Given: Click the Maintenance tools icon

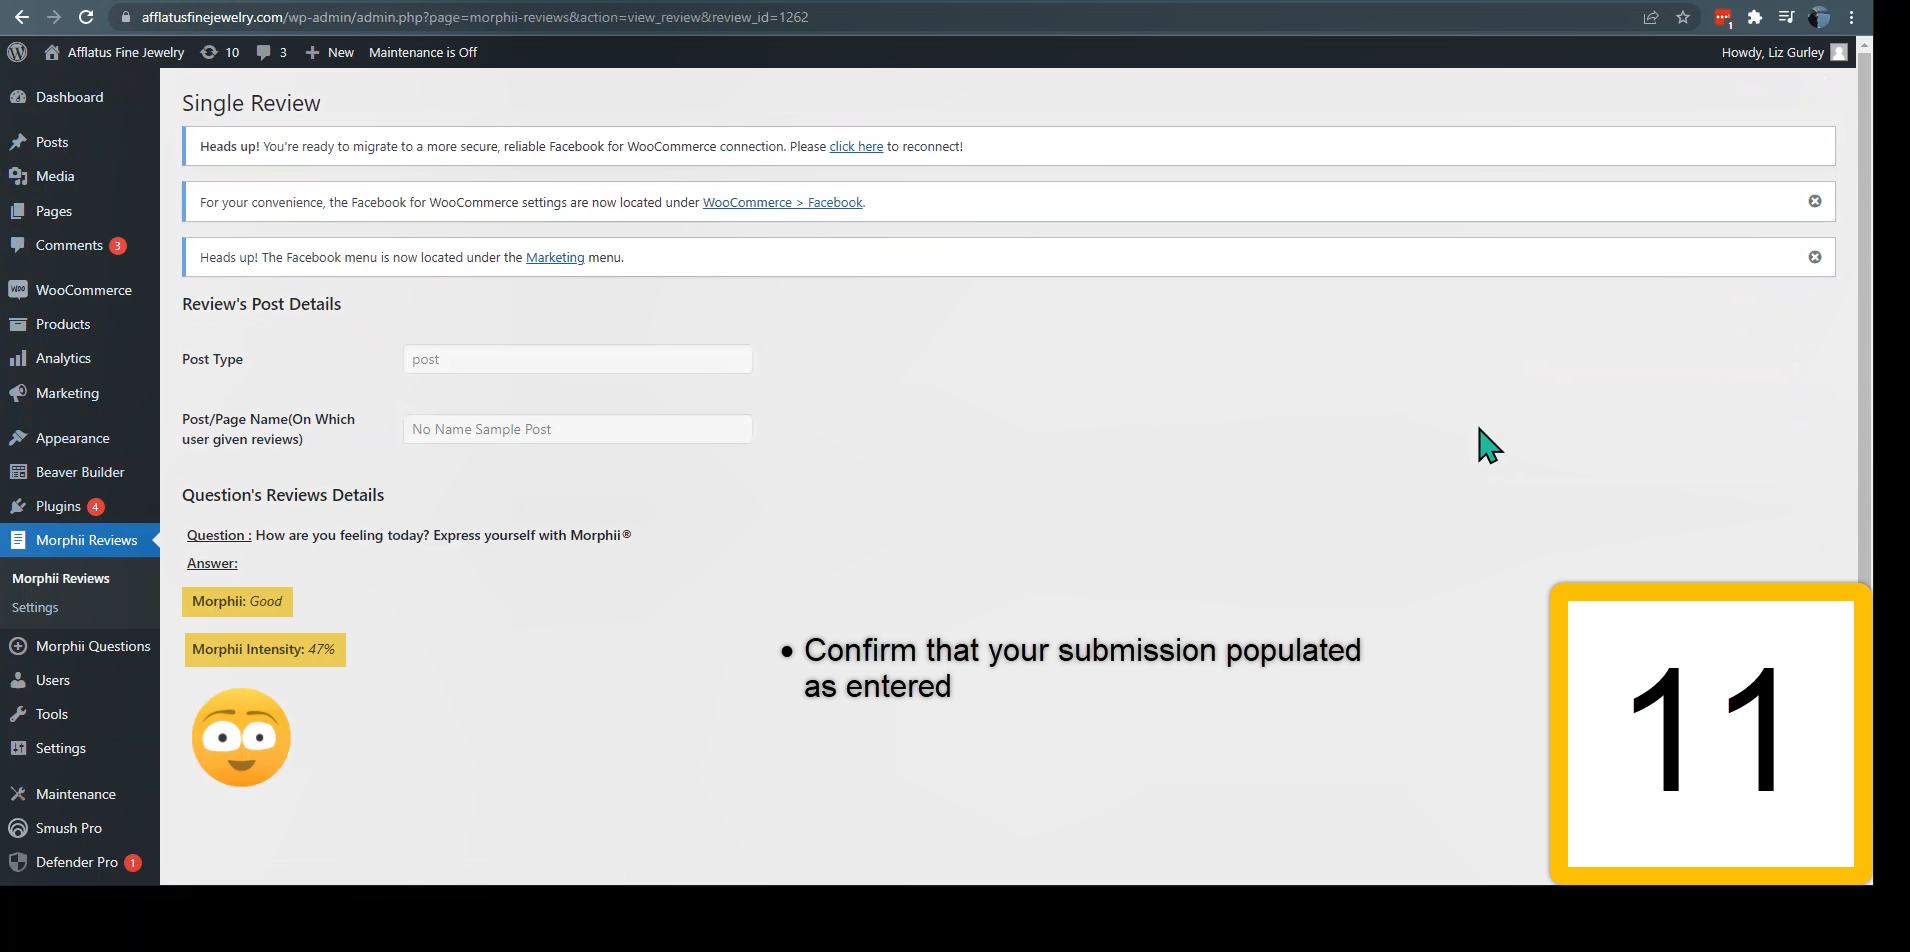Looking at the screenshot, I should point(18,794).
